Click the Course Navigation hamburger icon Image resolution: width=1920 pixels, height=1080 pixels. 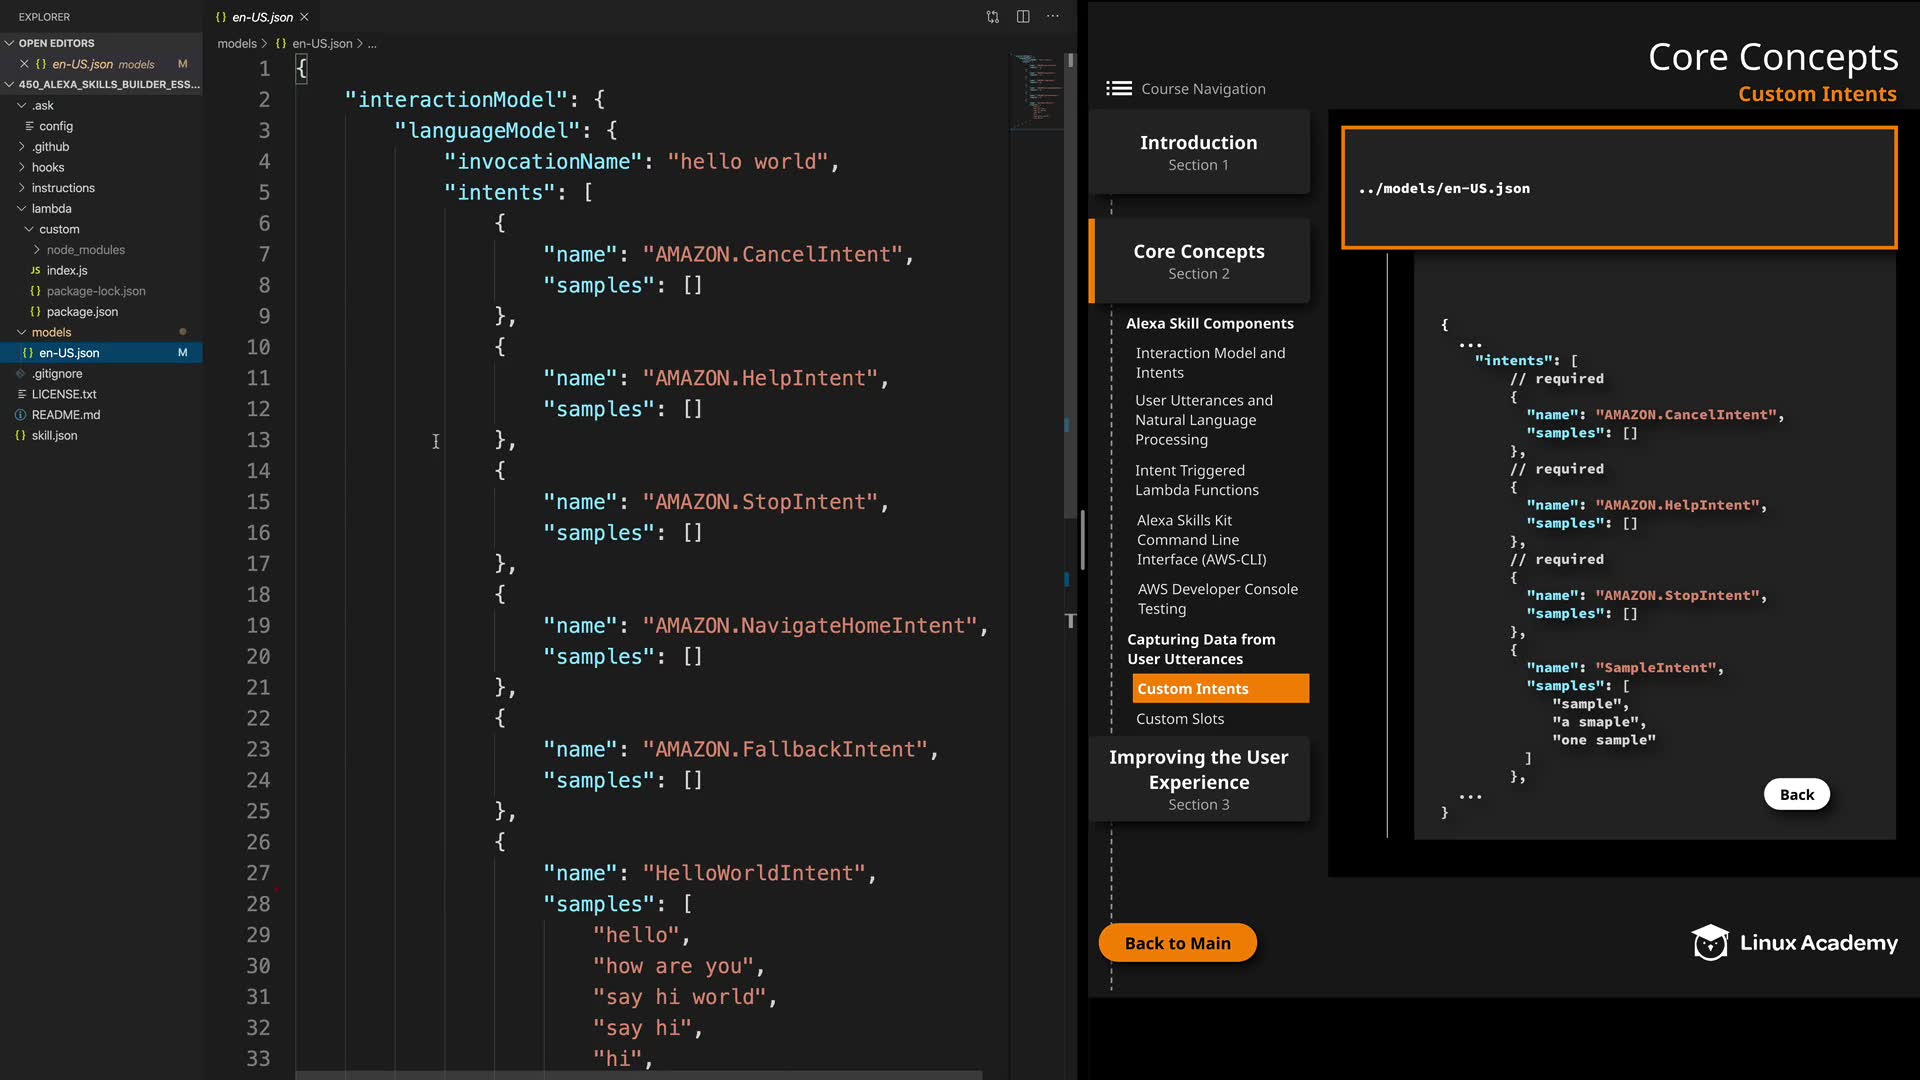pos(1118,89)
